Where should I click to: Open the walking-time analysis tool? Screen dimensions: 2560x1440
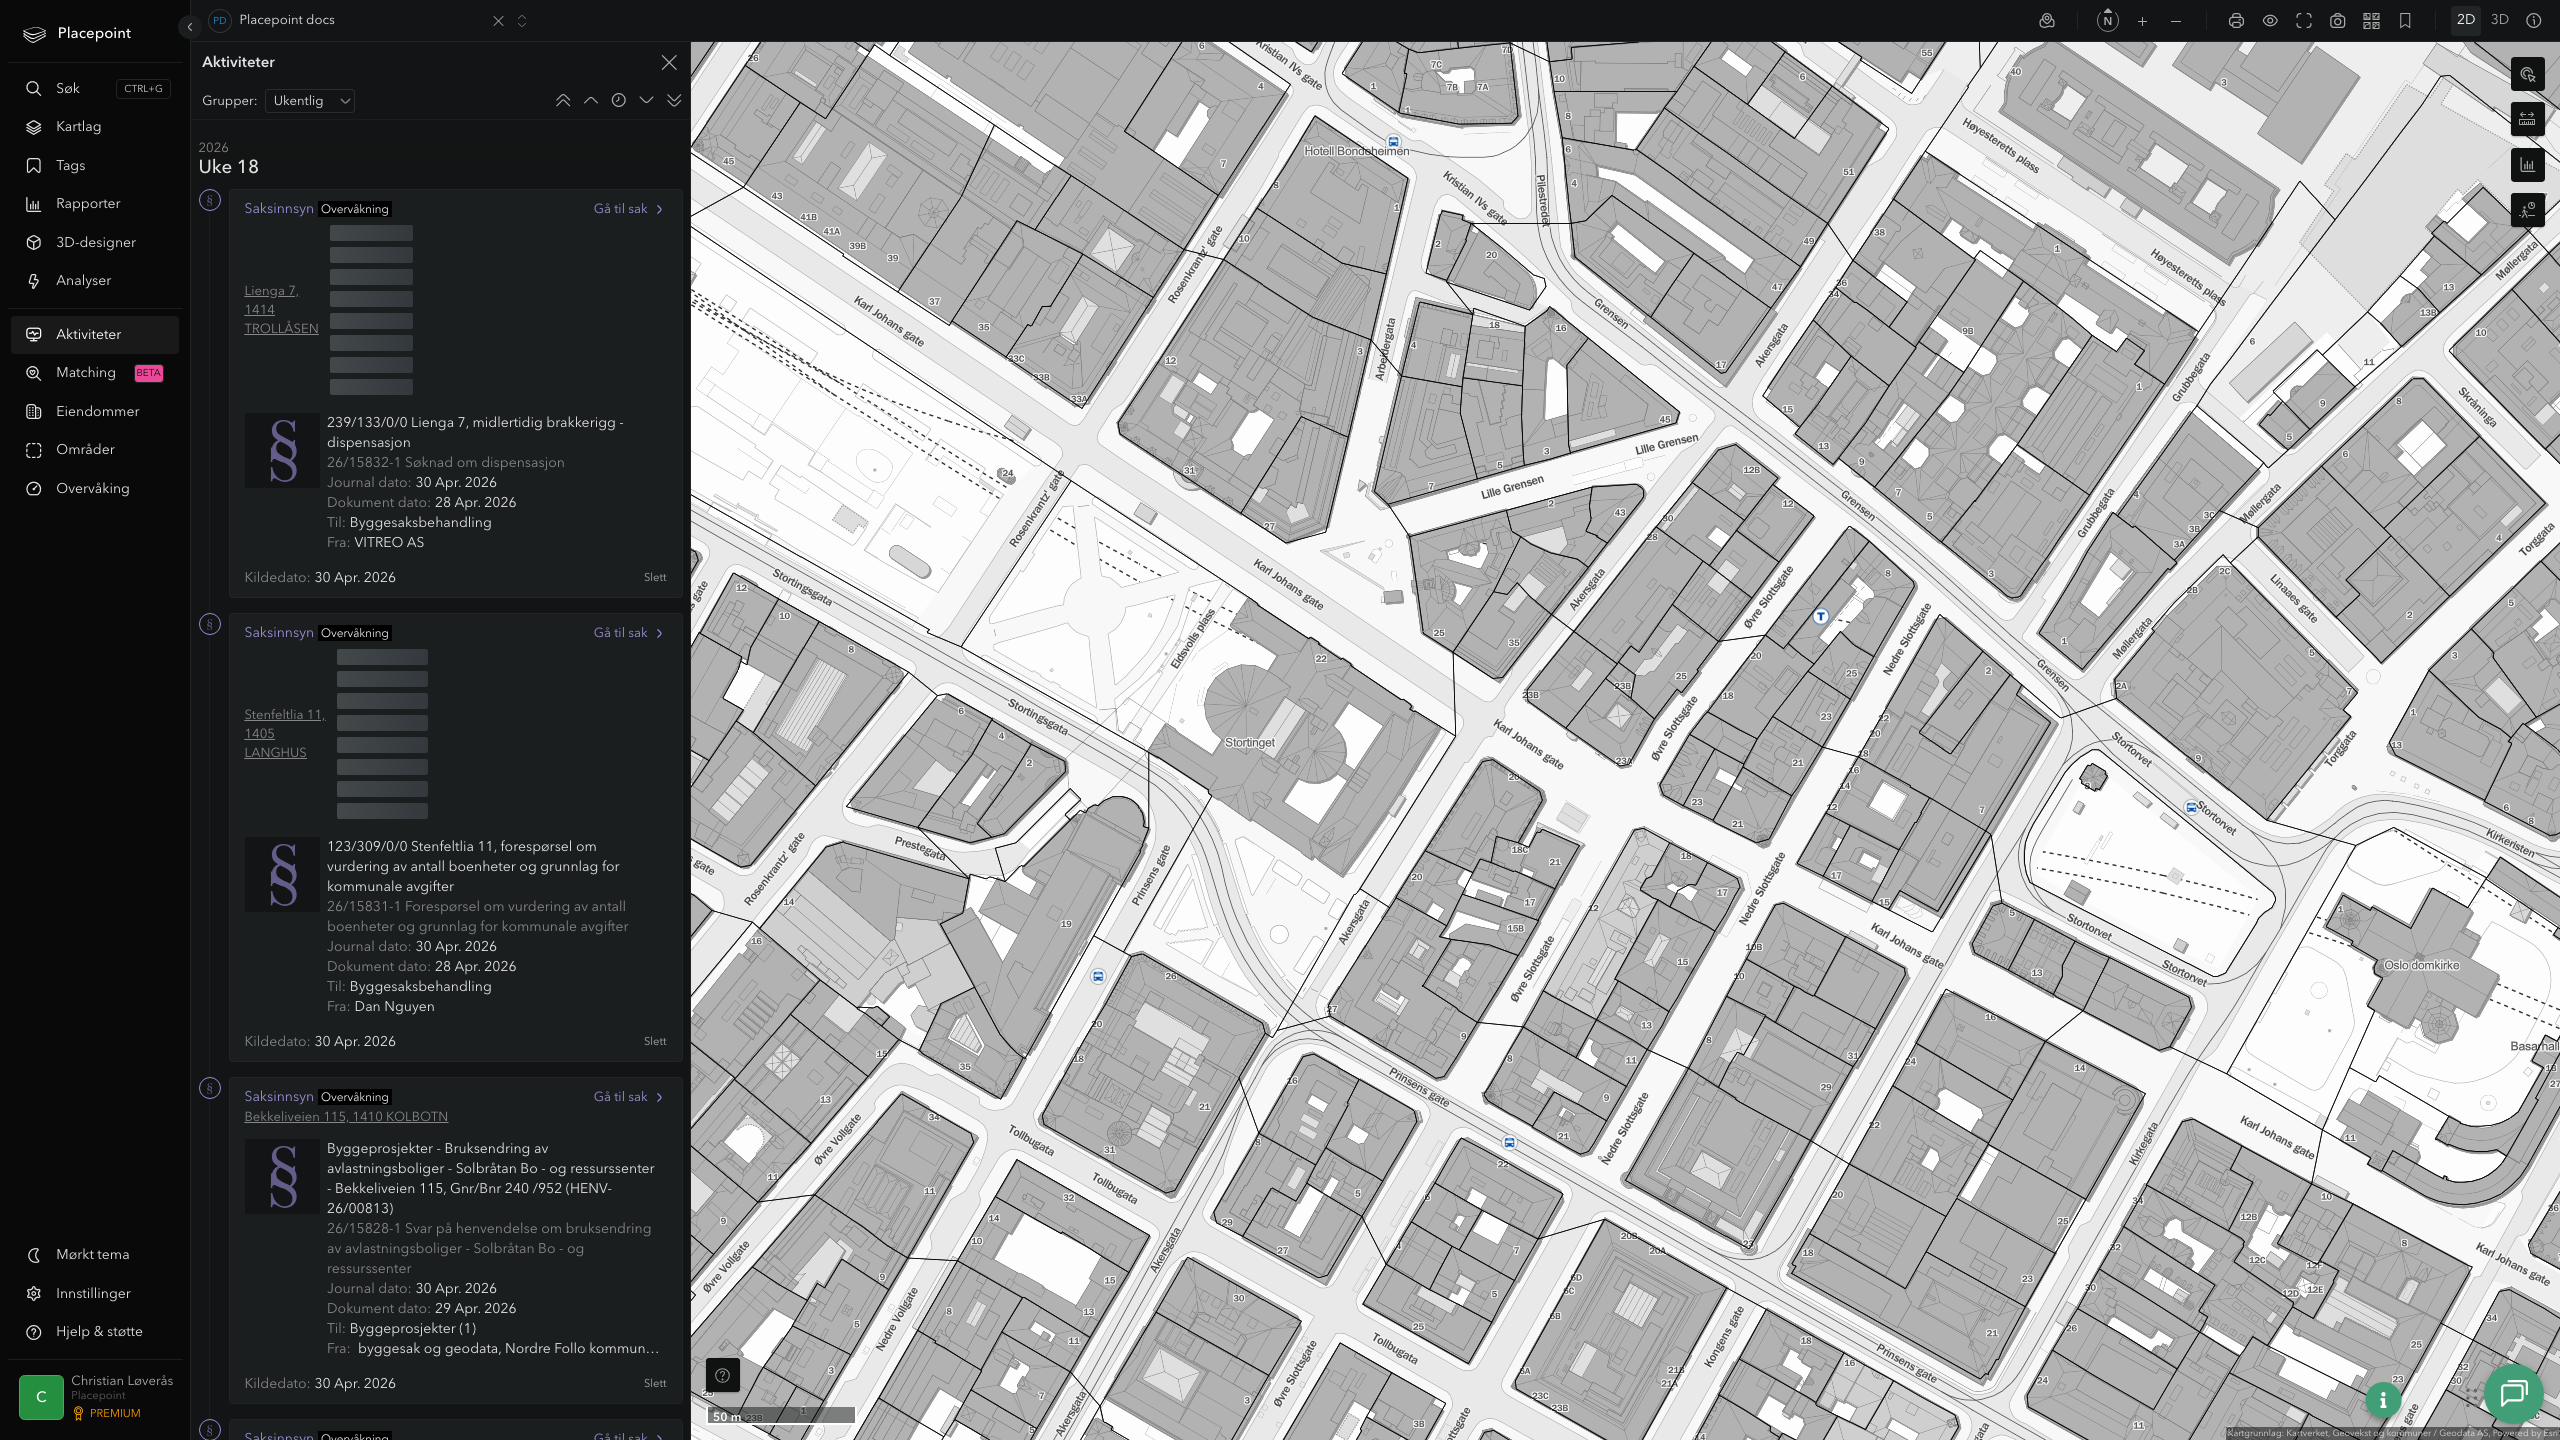(x=2528, y=210)
